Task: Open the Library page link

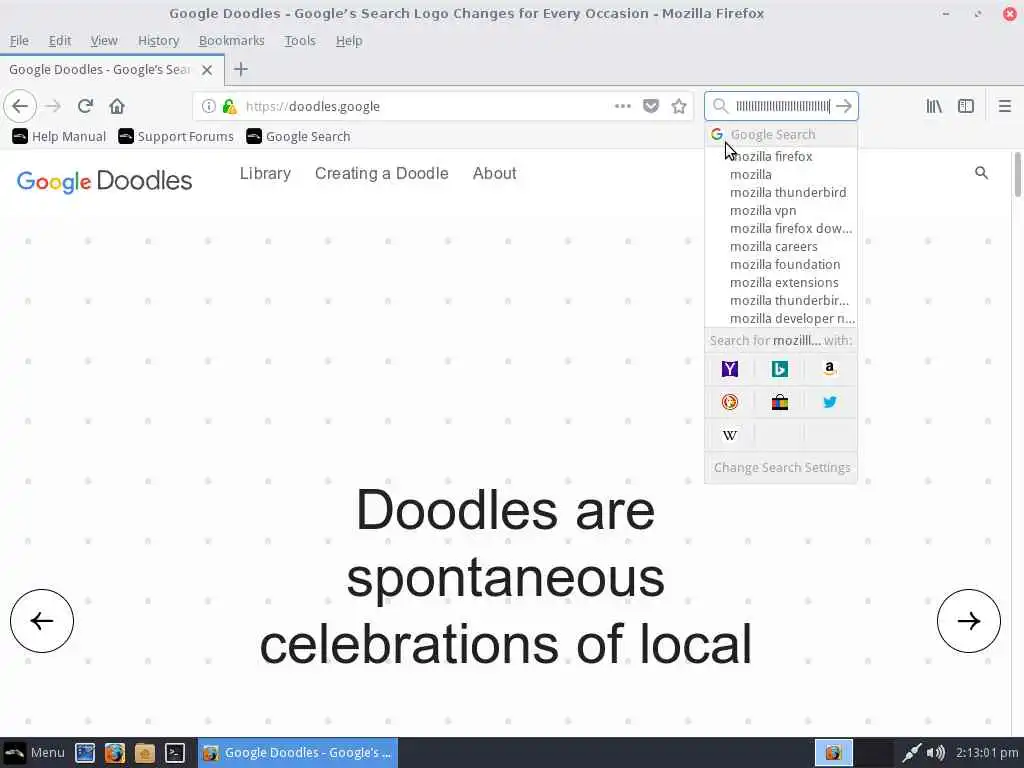Action: point(265,173)
